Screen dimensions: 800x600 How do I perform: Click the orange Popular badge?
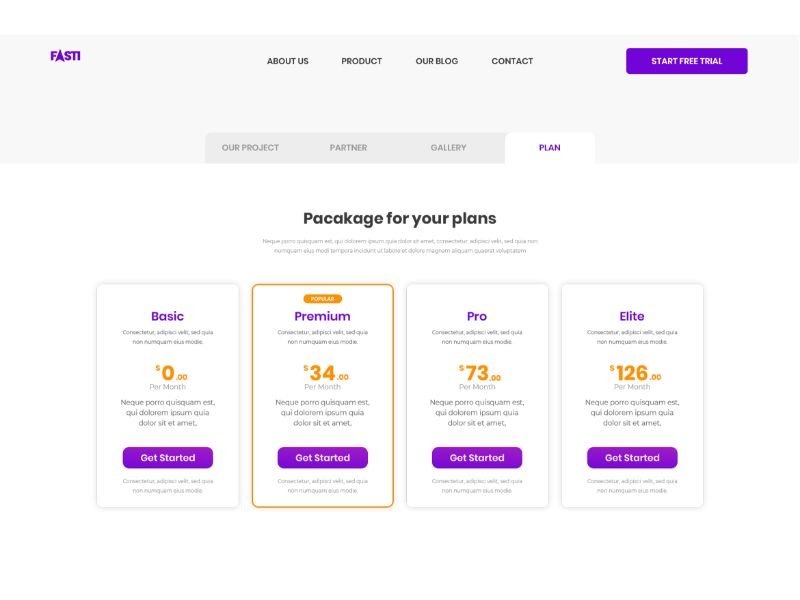pos(322,299)
